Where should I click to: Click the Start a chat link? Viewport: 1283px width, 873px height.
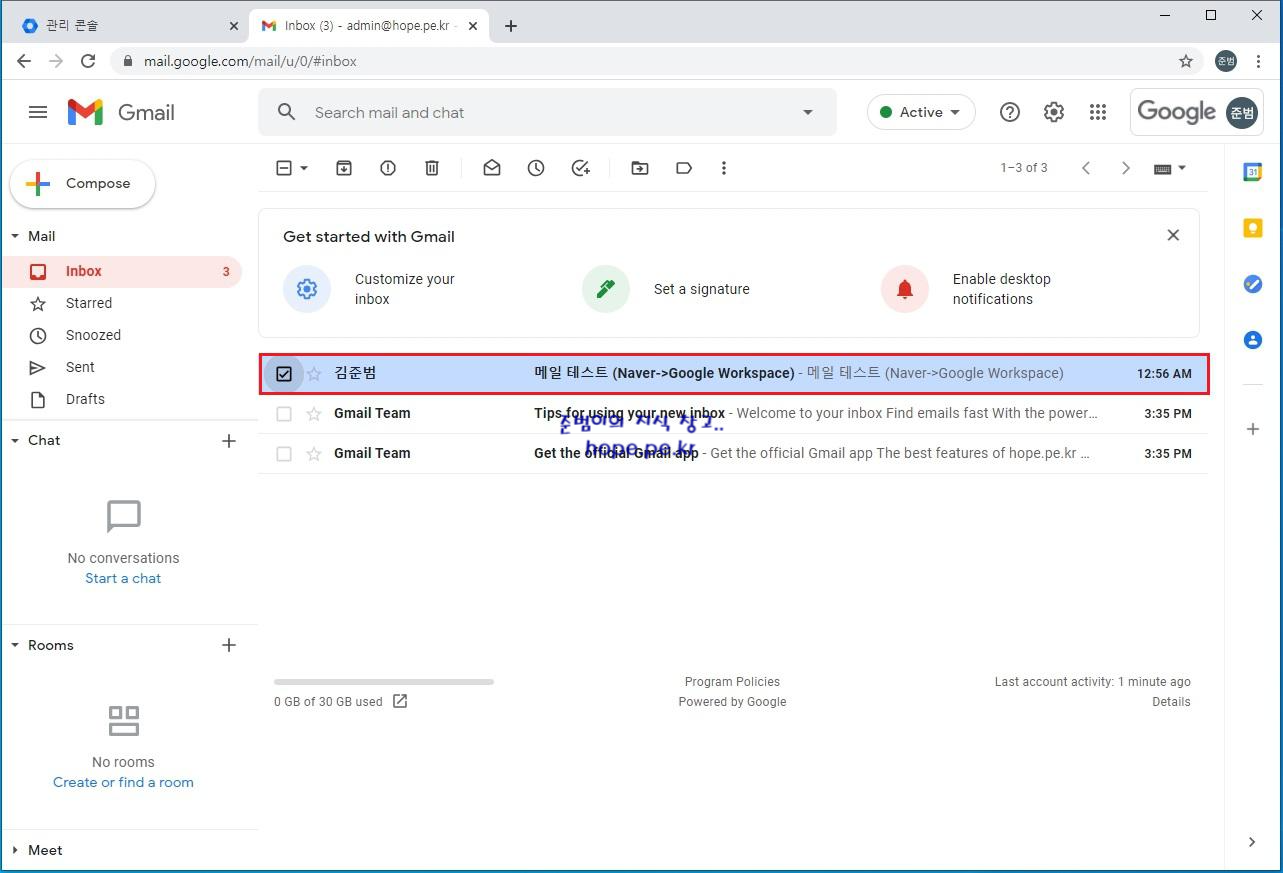pyautogui.click(x=123, y=578)
